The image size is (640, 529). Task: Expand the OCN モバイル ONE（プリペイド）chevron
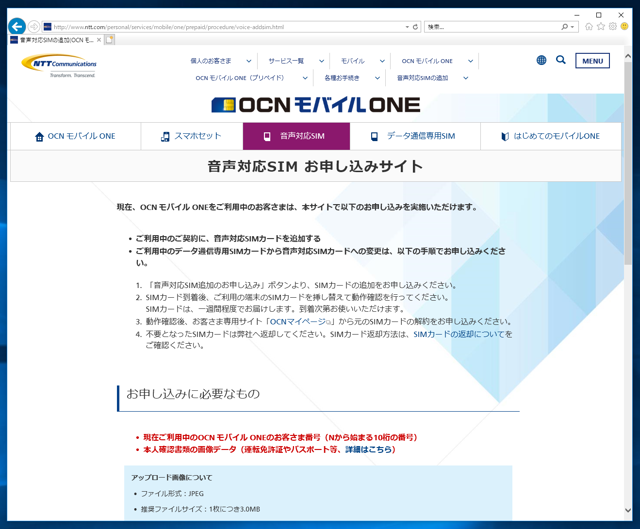[305, 78]
